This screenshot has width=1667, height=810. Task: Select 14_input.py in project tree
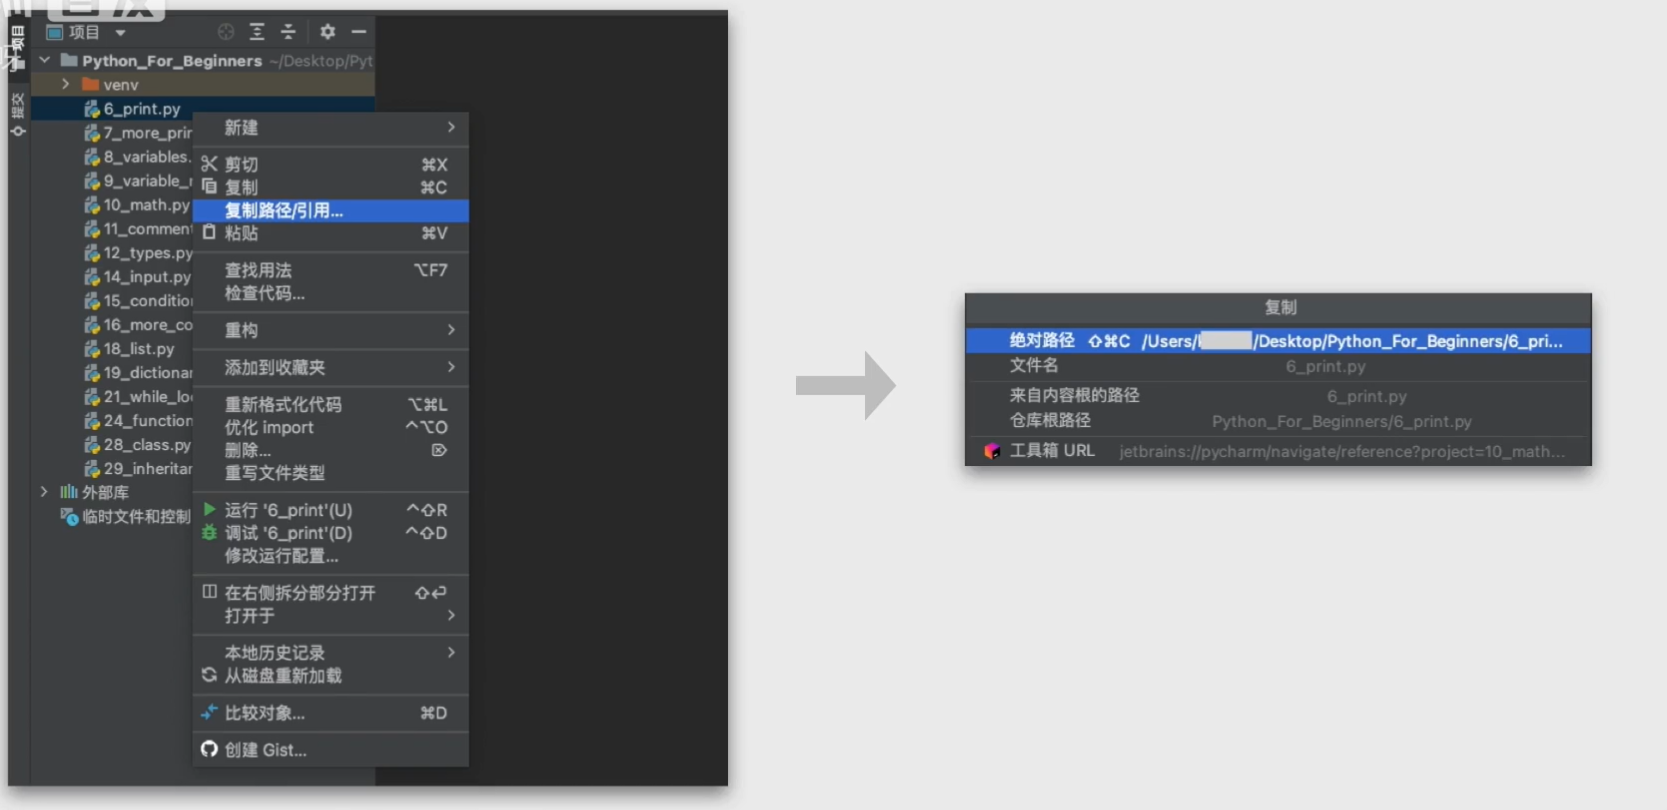[x=138, y=277]
